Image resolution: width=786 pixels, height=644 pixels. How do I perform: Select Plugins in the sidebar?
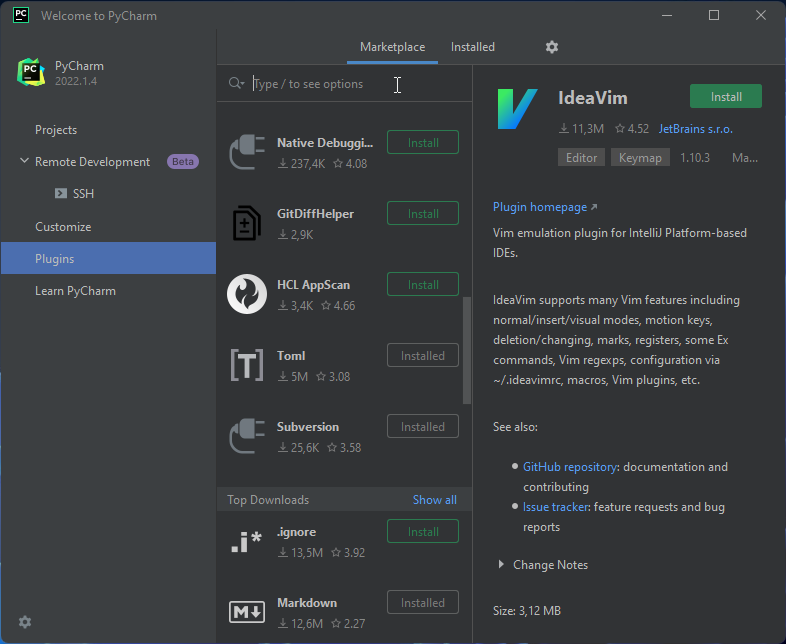[108, 259]
